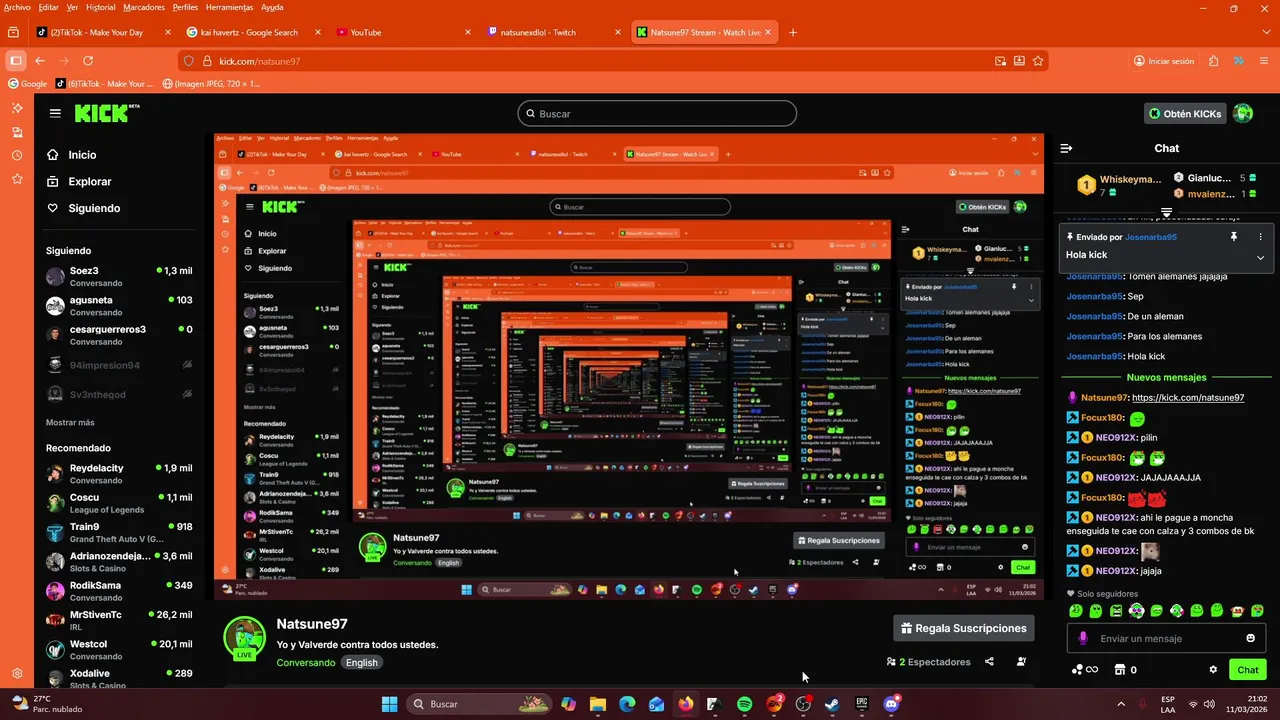Open Firefox sidebar toggle icon
Viewport: 1280px width, 720px height.
pos(16,61)
